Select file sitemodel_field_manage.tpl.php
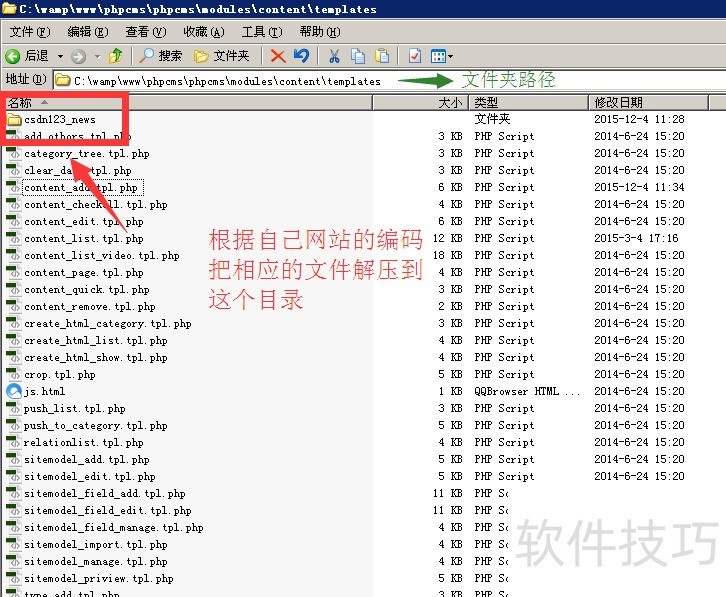This screenshot has height=597, width=726. pos(114,528)
